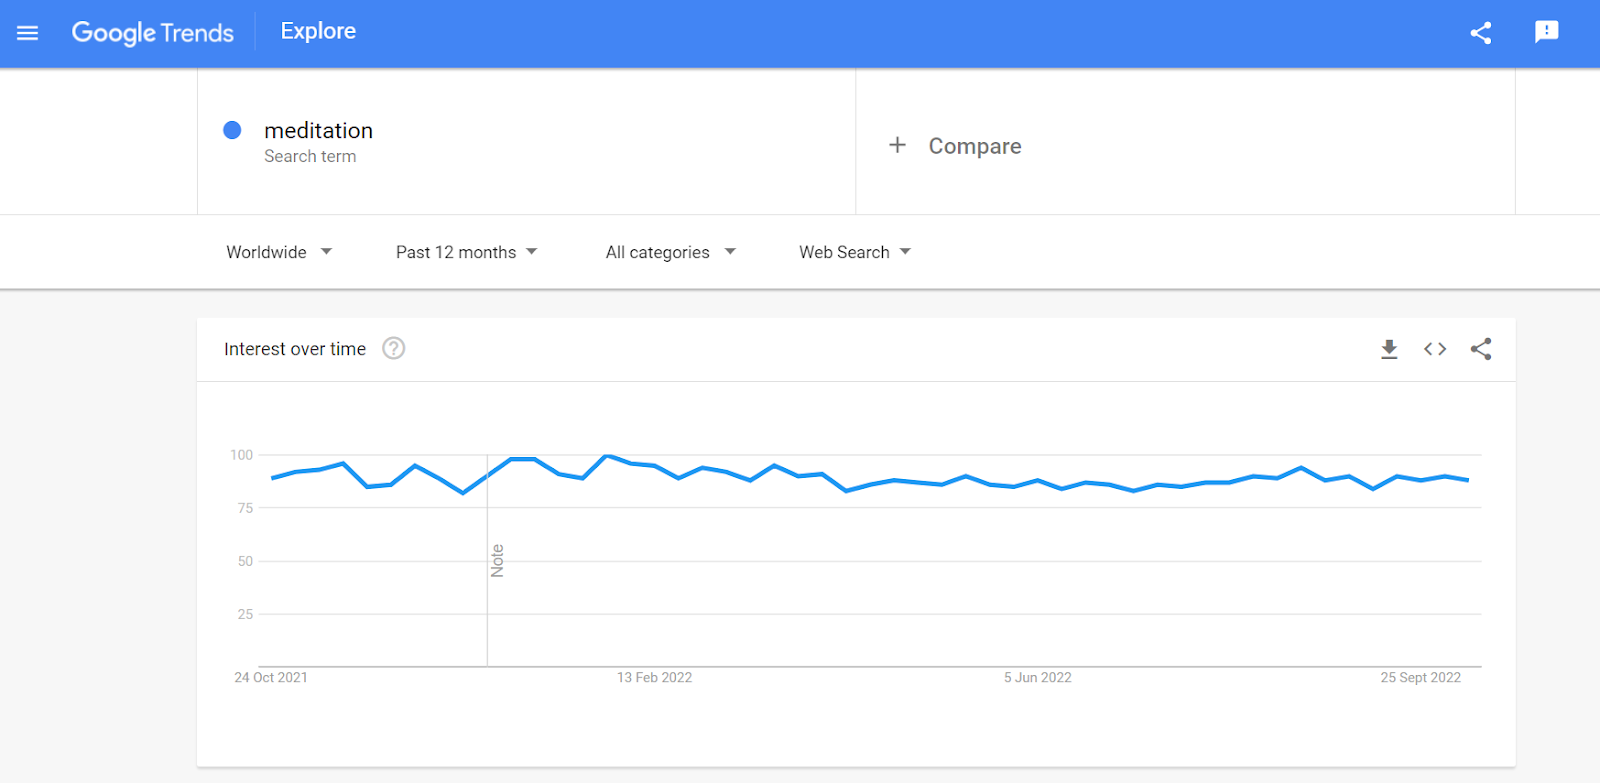Click the 13 Feb 2022 axis label
Image resolution: width=1600 pixels, height=783 pixels.
[654, 678]
